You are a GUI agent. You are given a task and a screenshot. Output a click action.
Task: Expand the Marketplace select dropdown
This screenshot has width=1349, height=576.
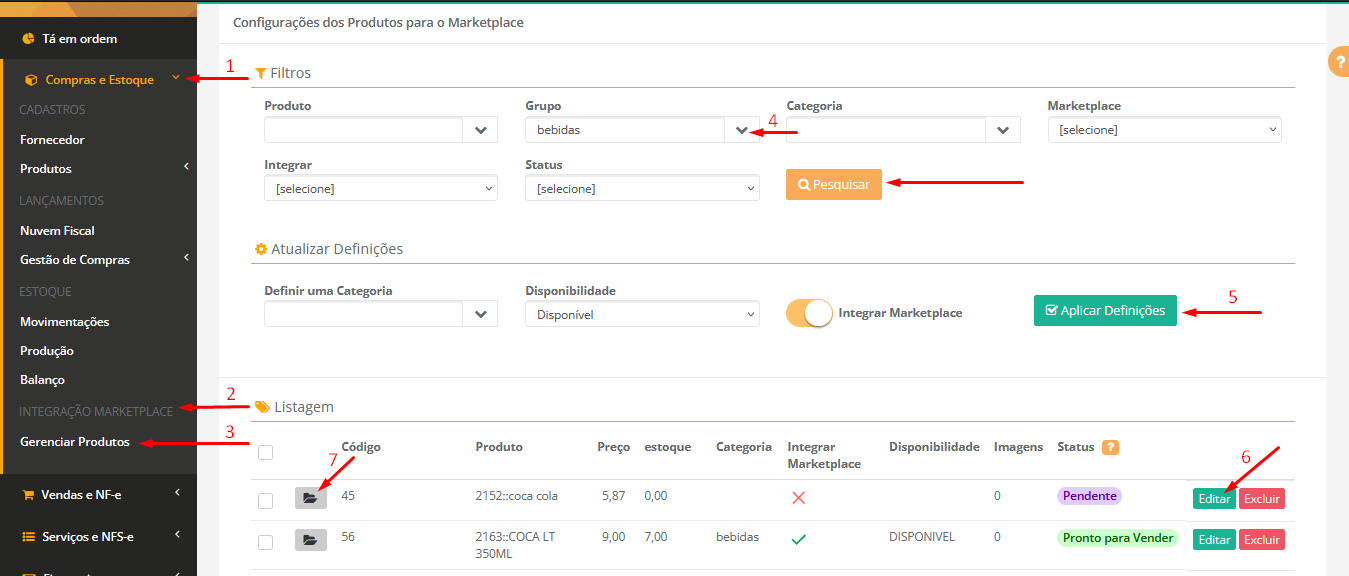point(1164,130)
